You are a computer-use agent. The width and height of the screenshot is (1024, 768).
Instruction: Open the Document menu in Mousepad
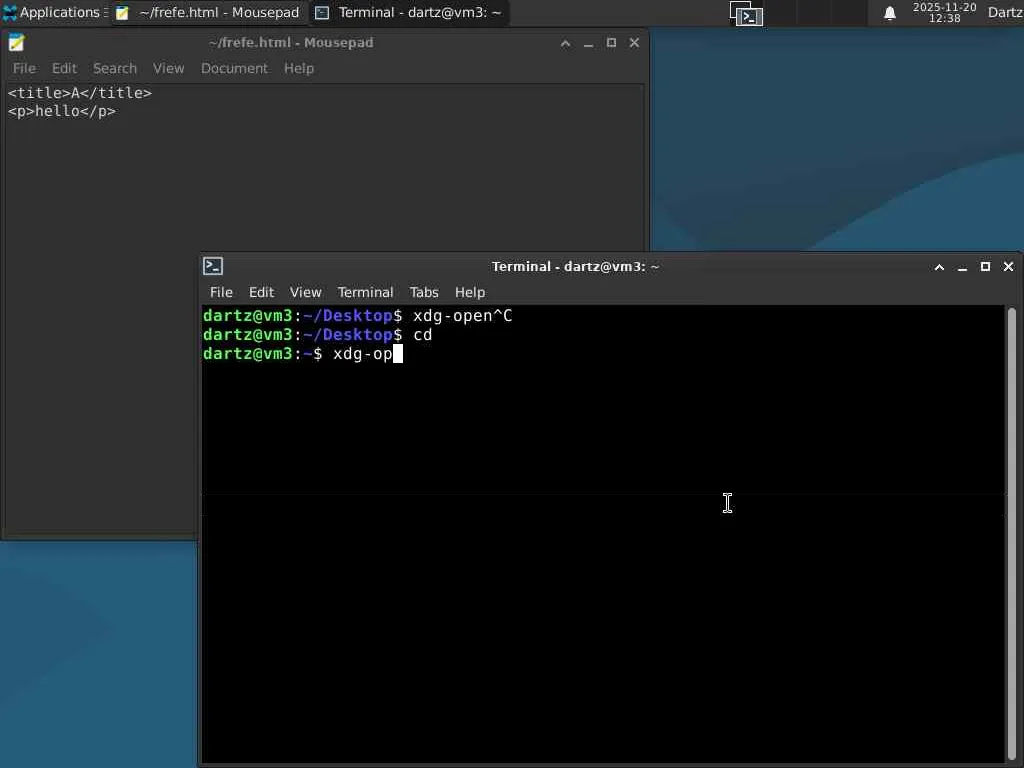coord(234,68)
